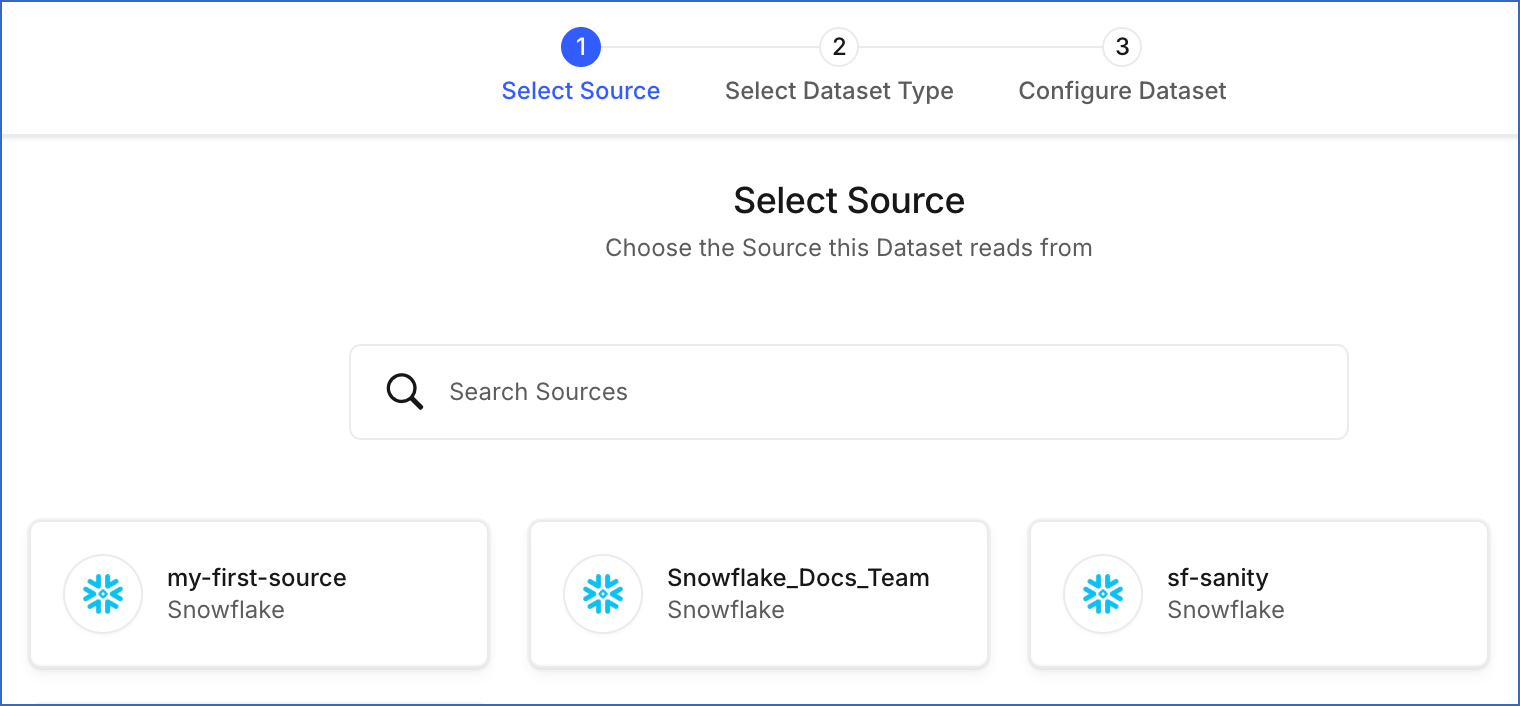Click 'Snowflake' subtitle under my-first-source

pyautogui.click(x=226, y=610)
